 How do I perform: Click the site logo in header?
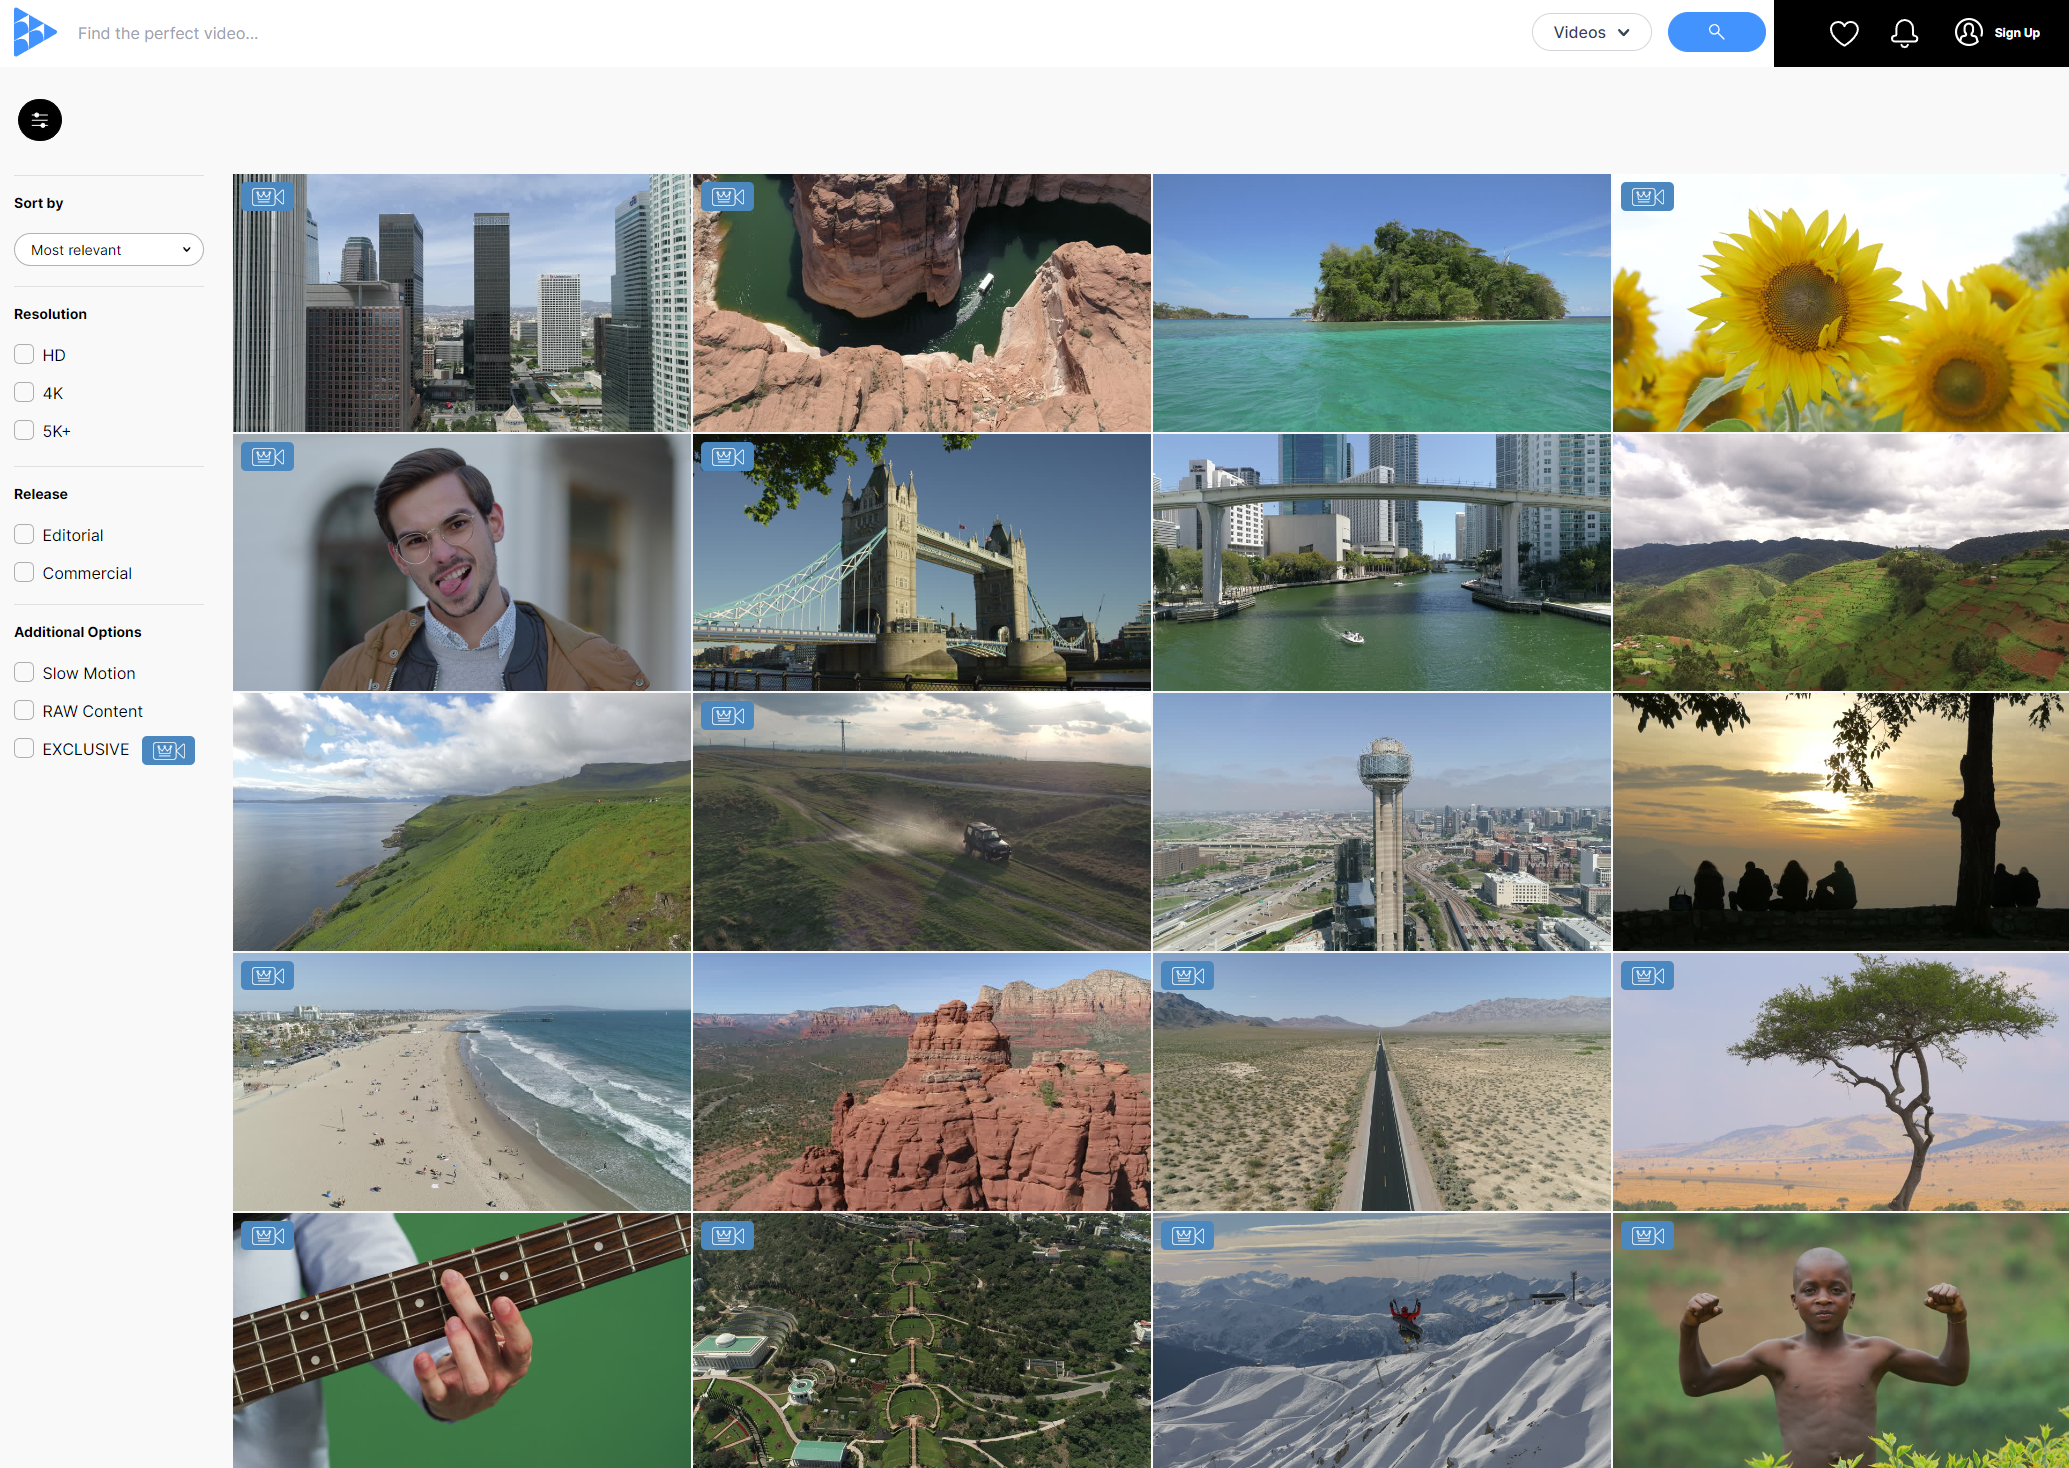(x=34, y=33)
